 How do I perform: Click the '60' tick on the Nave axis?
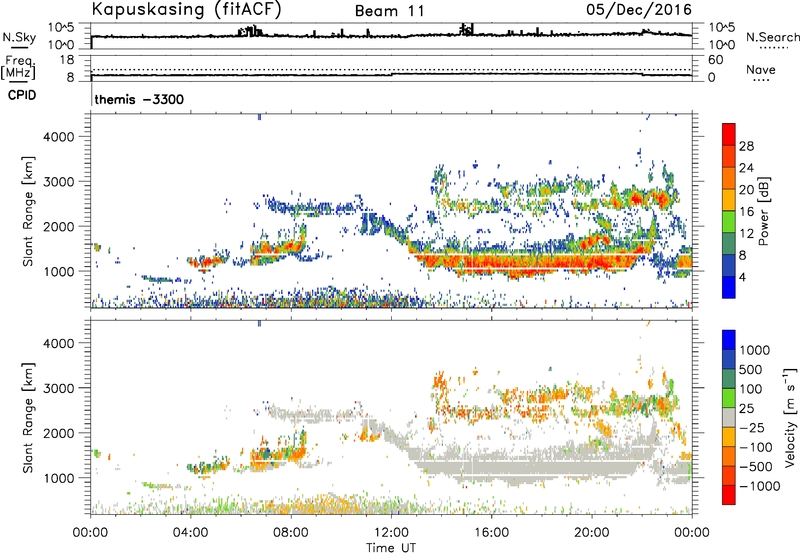click(x=715, y=60)
